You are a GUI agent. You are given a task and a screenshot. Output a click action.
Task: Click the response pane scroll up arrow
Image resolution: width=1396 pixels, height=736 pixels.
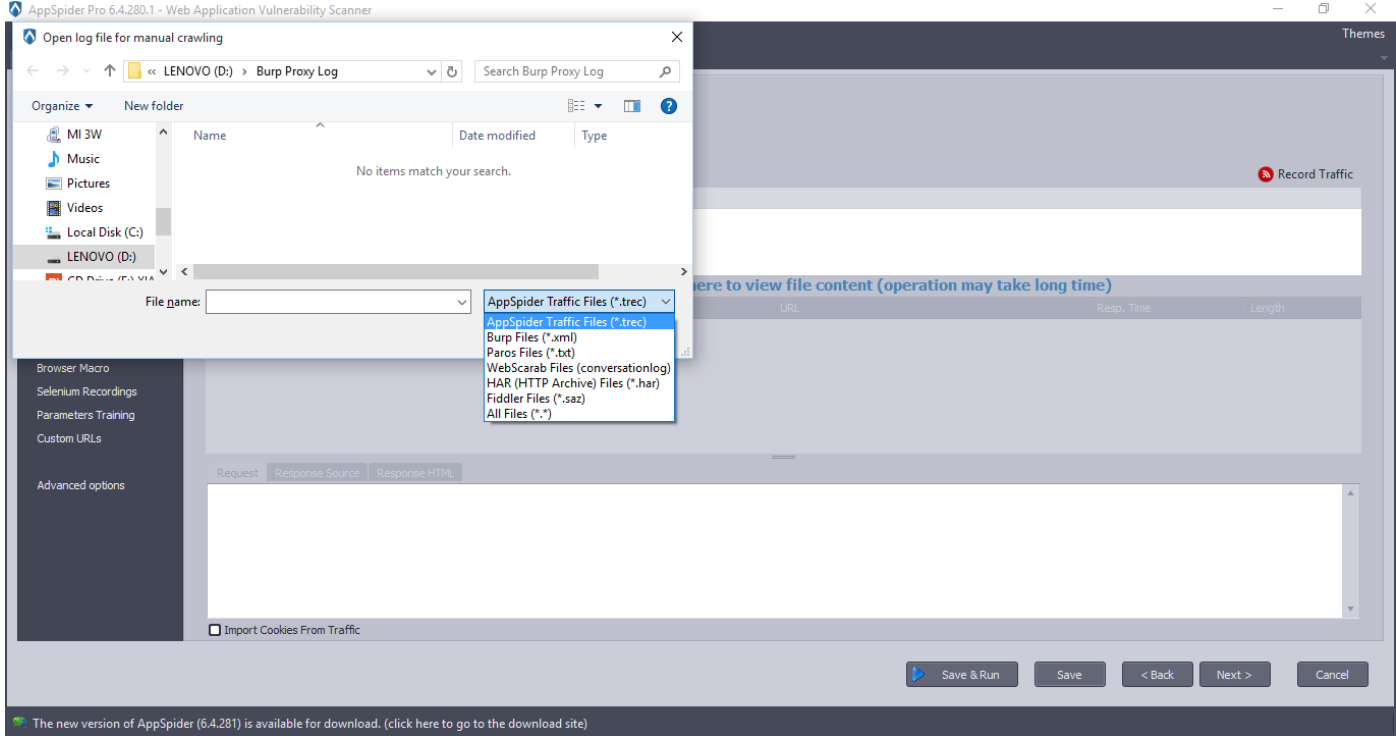(x=1352, y=493)
